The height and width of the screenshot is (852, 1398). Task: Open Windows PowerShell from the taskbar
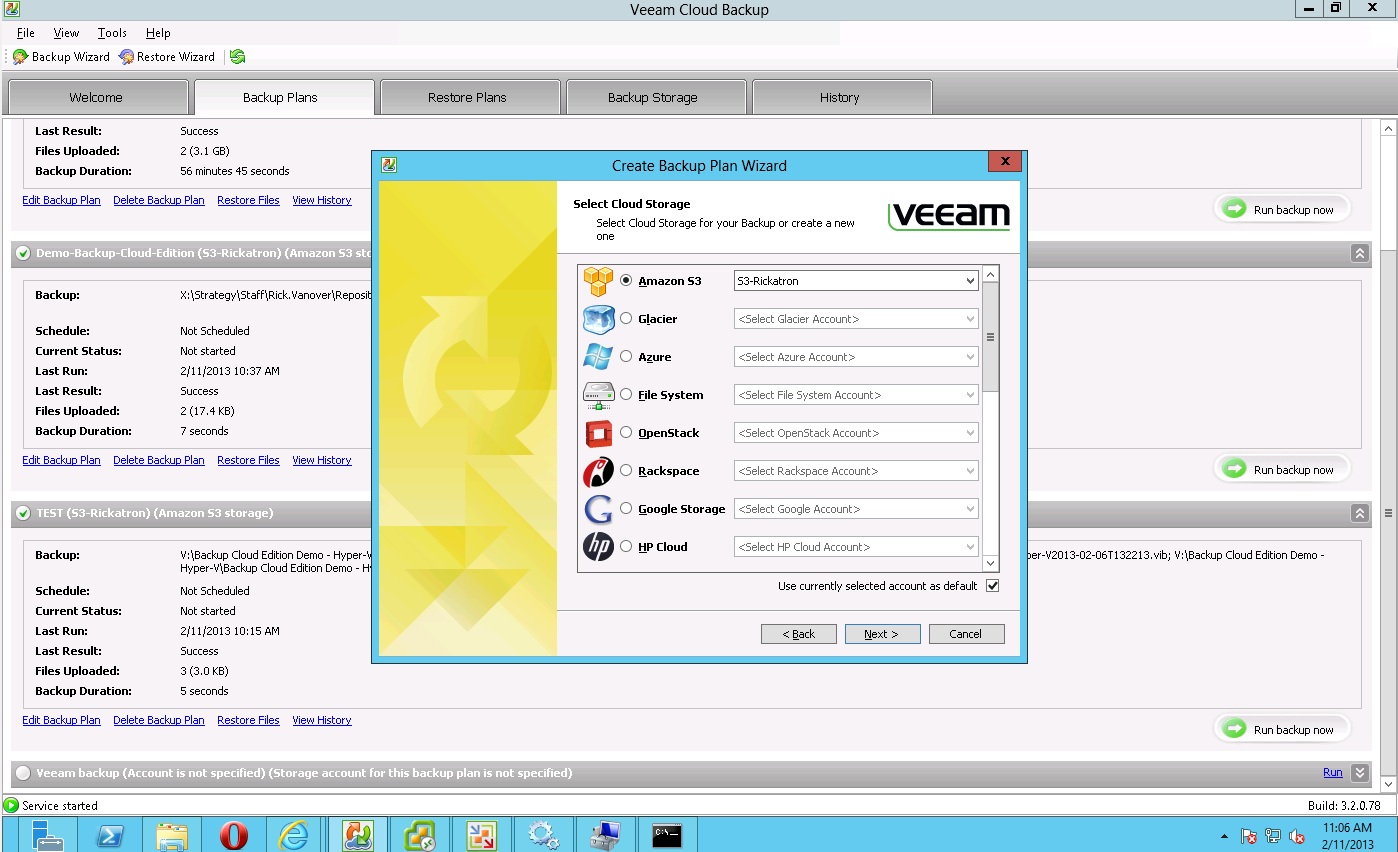tap(110, 835)
